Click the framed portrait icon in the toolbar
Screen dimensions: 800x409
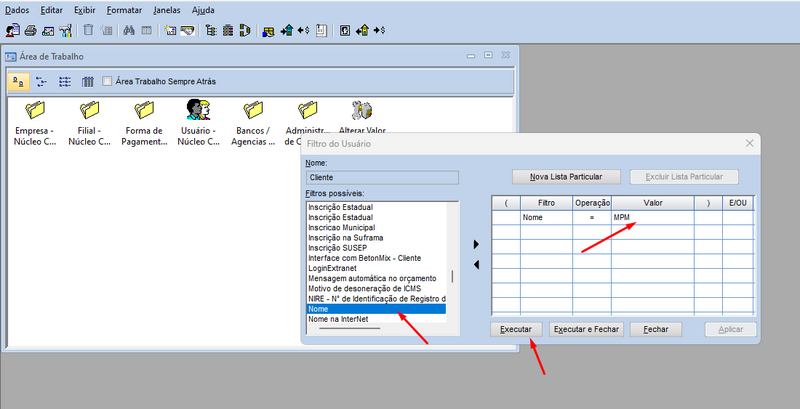(345, 31)
